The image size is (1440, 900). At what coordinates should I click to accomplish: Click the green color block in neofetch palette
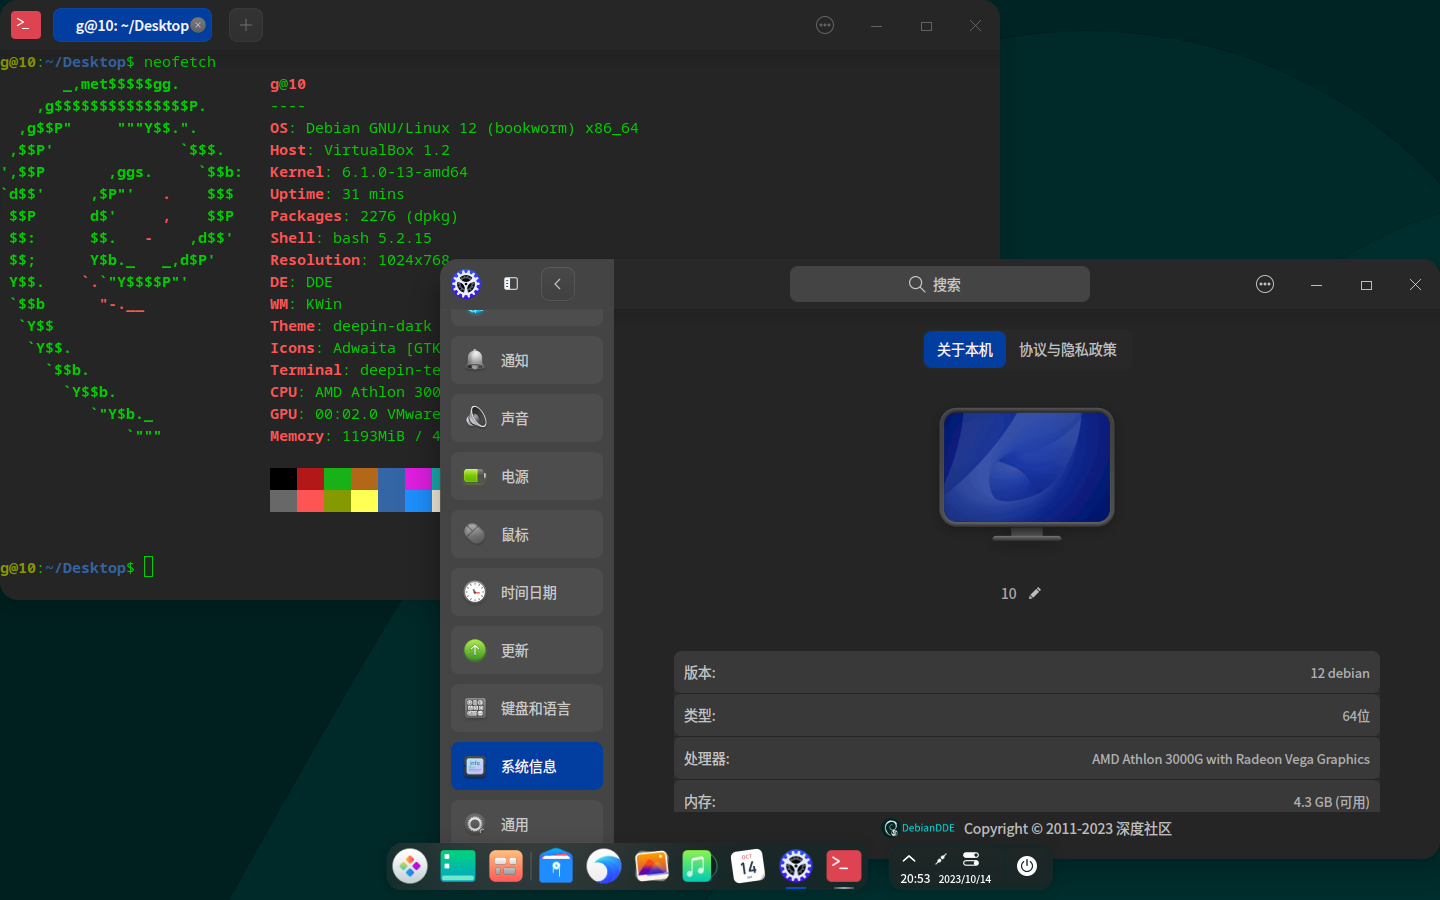[337, 479]
